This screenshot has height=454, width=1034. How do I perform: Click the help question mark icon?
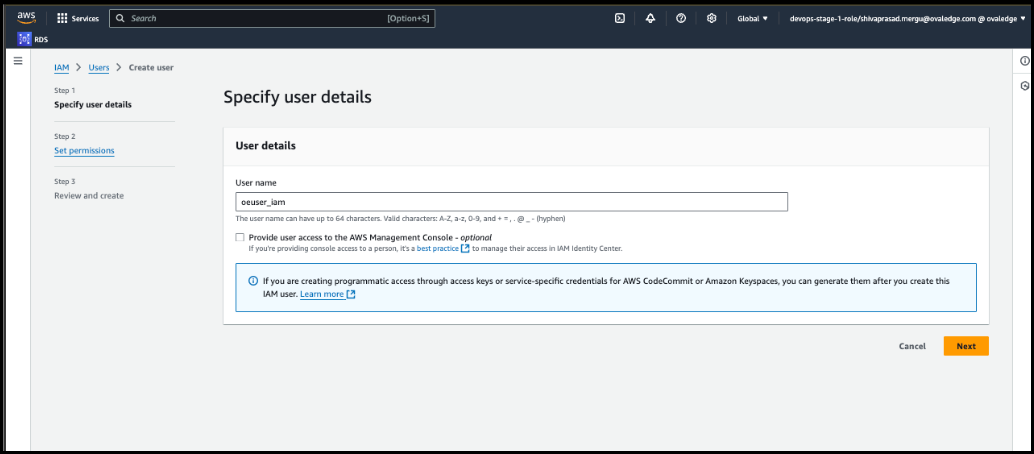click(681, 18)
